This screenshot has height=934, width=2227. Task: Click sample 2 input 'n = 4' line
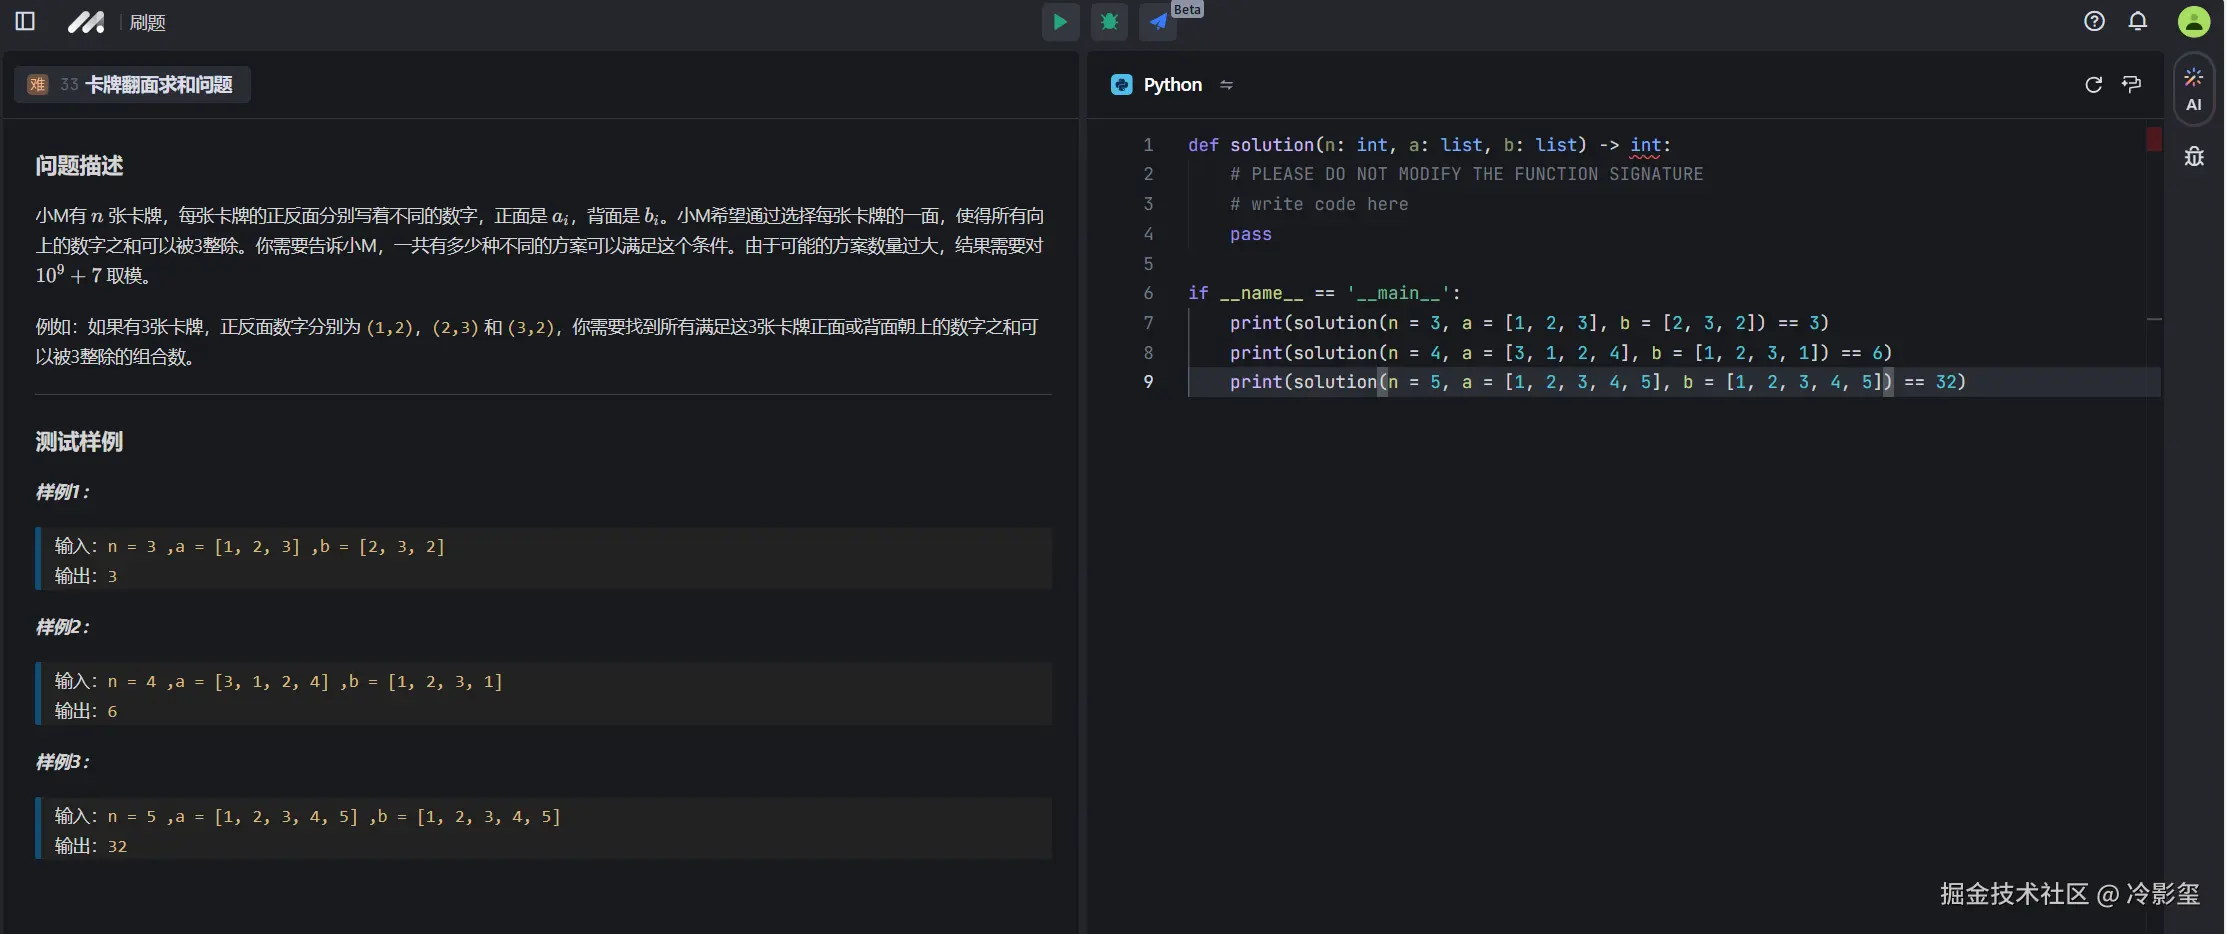(x=279, y=681)
